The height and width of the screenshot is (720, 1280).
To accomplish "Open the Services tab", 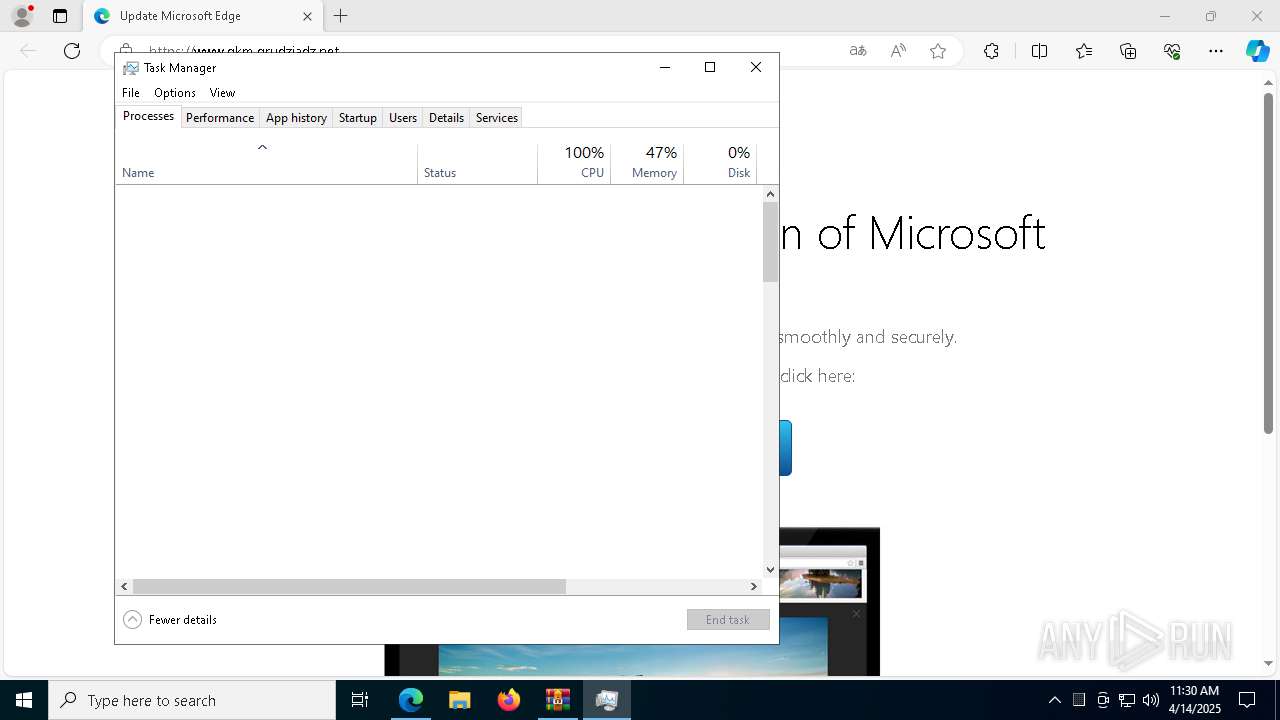I will click(497, 117).
